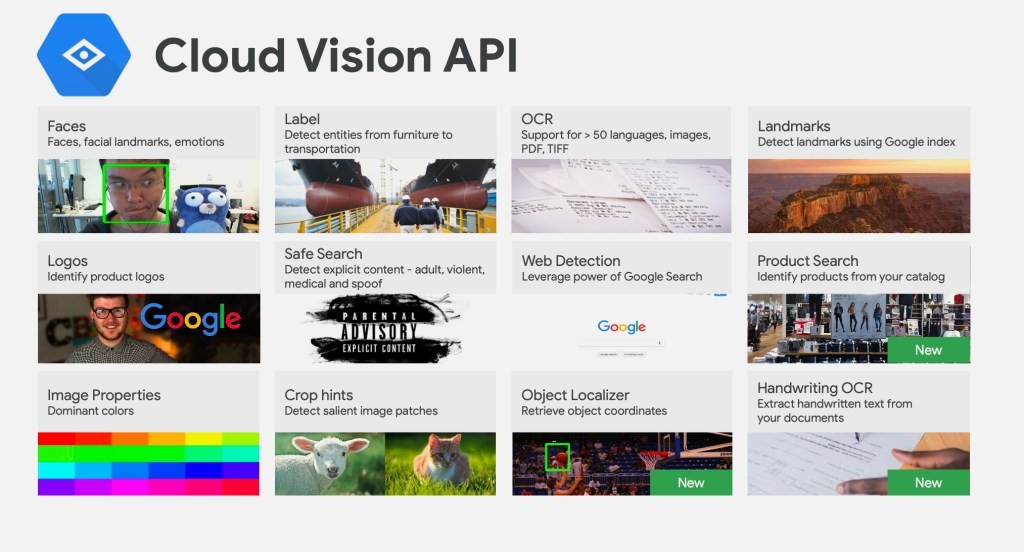Click the New badge on Product Search
Viewport: 1024px width, 552px height.
(x=928, y=350)
